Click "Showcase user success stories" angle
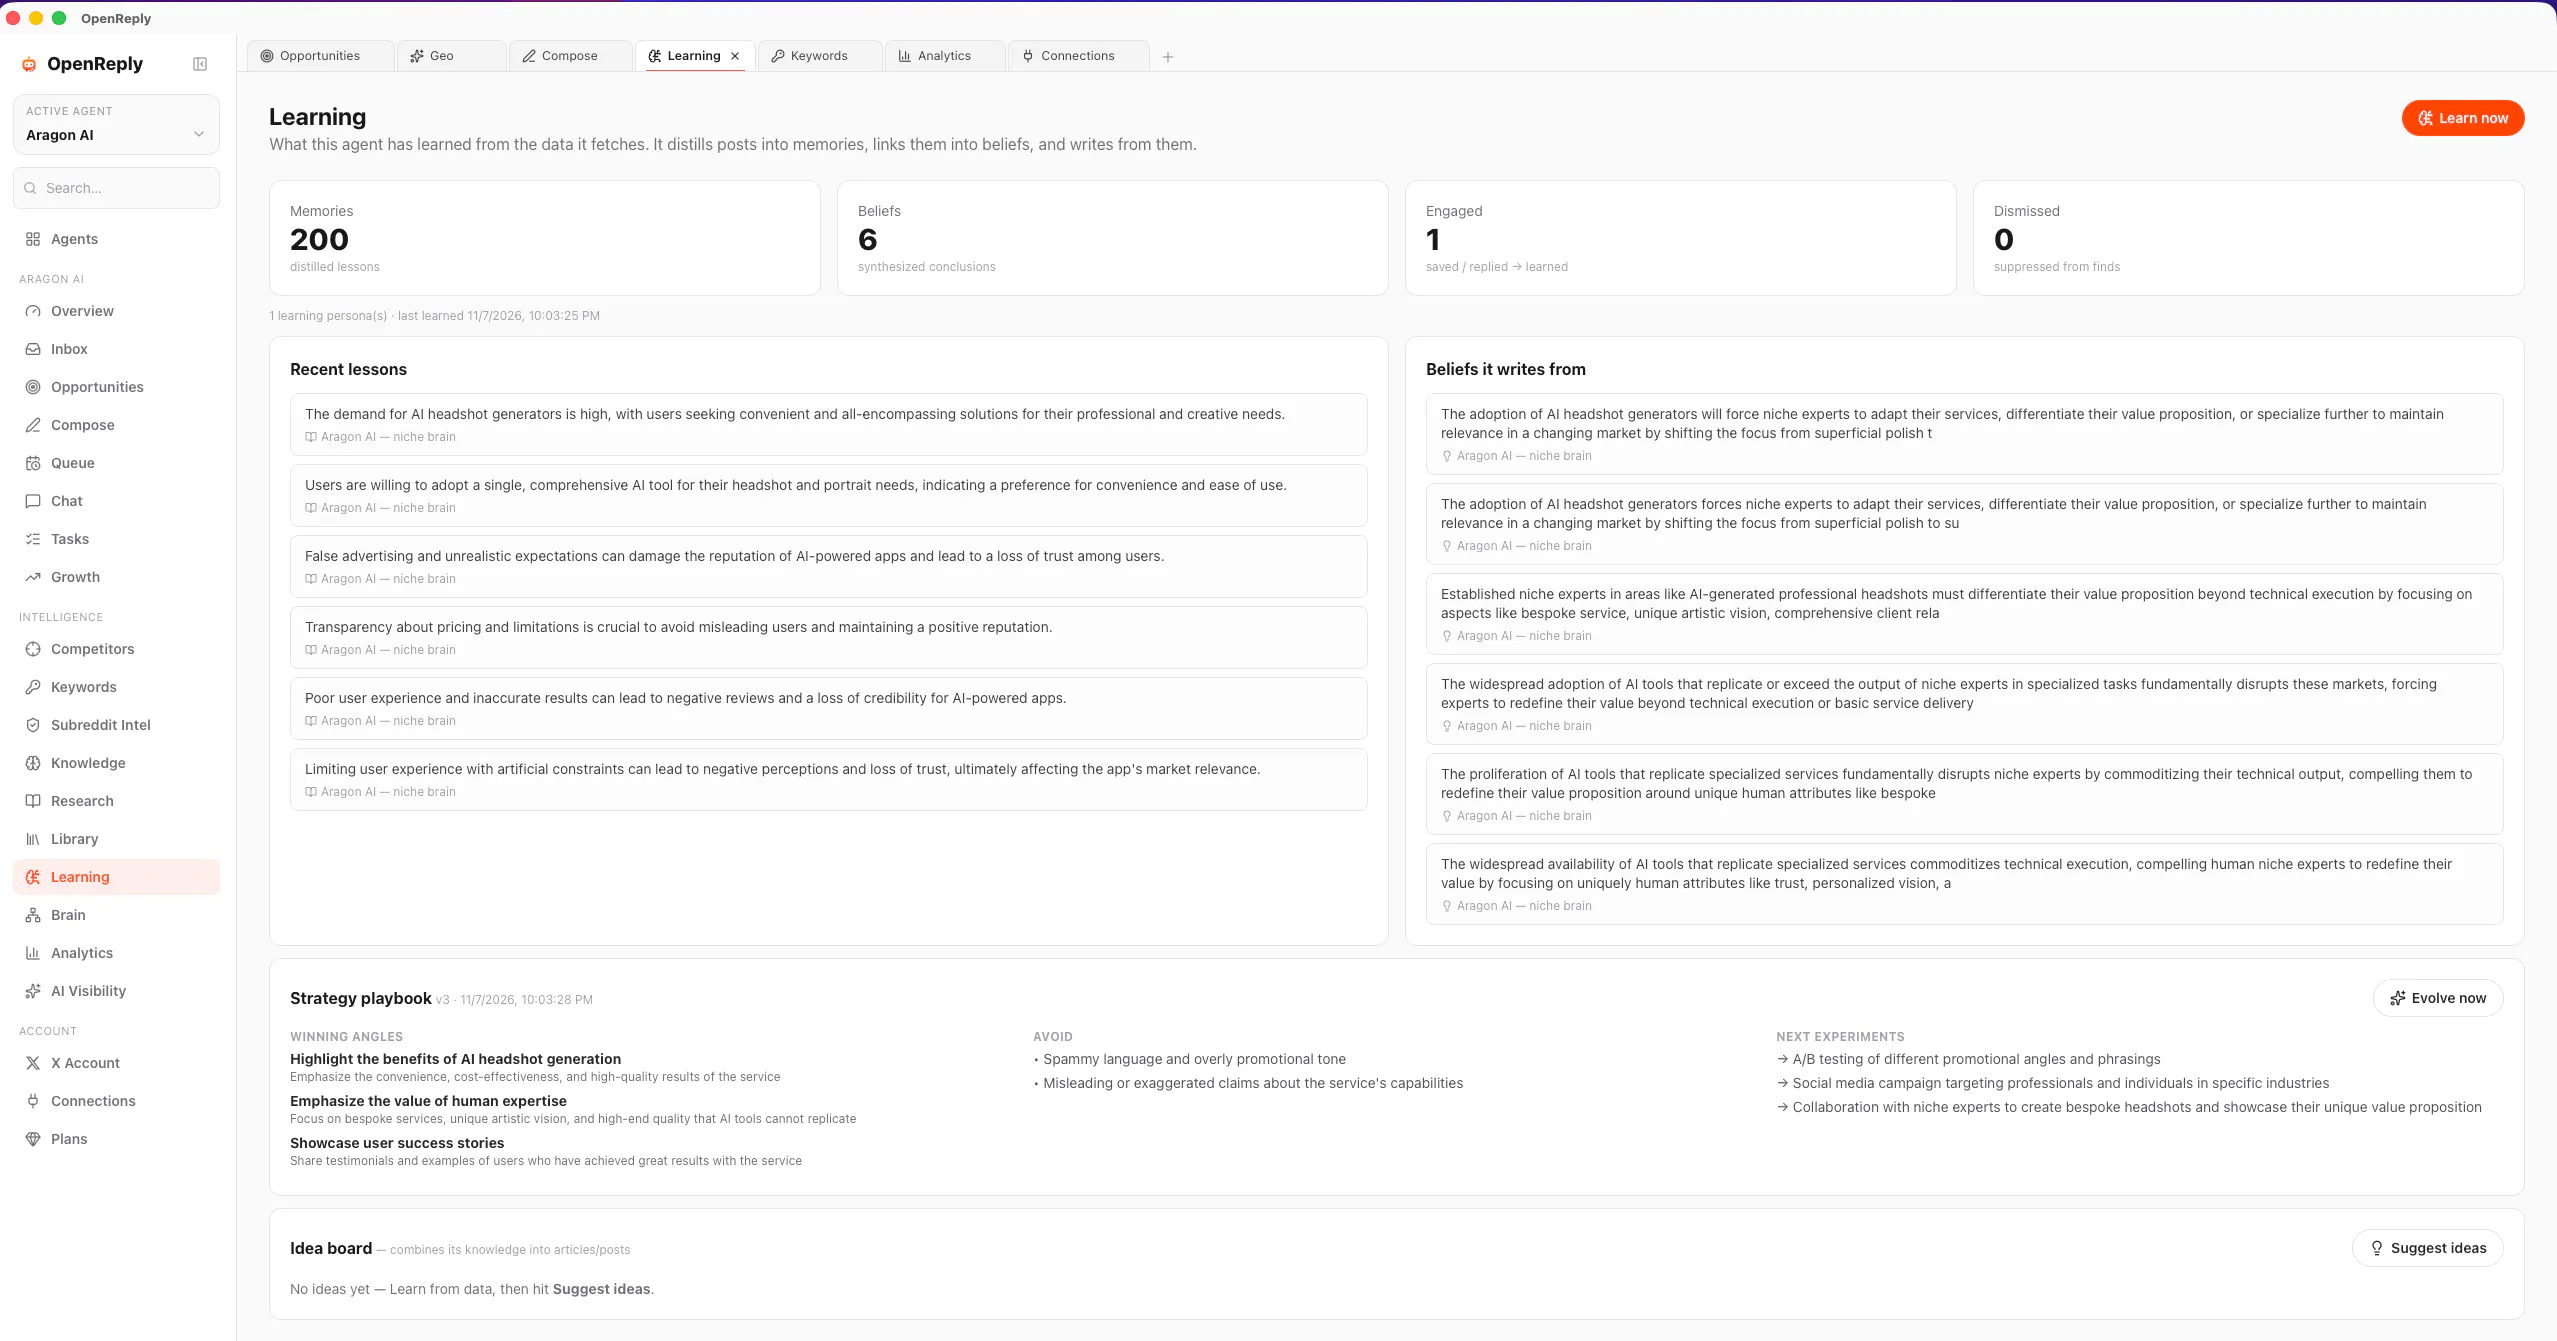 pyautogui.click(x=397, y=1143)
